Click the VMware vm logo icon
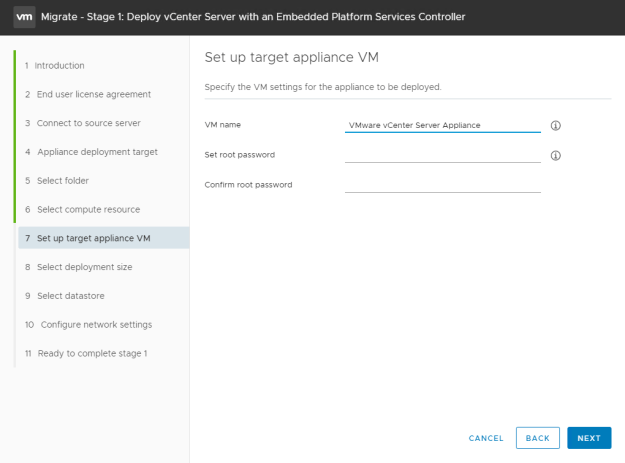Viewport: 625px width, 463px height. click(x=24, y=17)
